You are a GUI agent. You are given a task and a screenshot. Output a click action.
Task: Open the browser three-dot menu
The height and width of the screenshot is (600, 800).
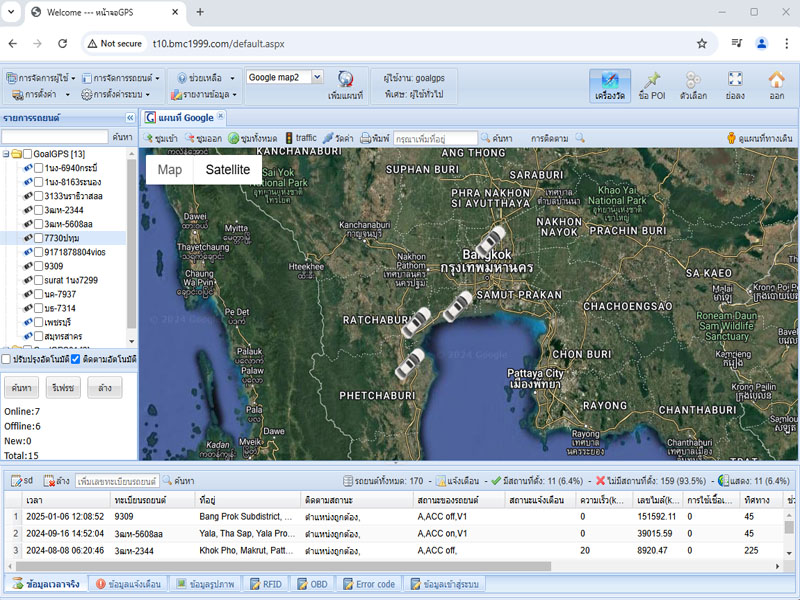(x=786, y=44)
